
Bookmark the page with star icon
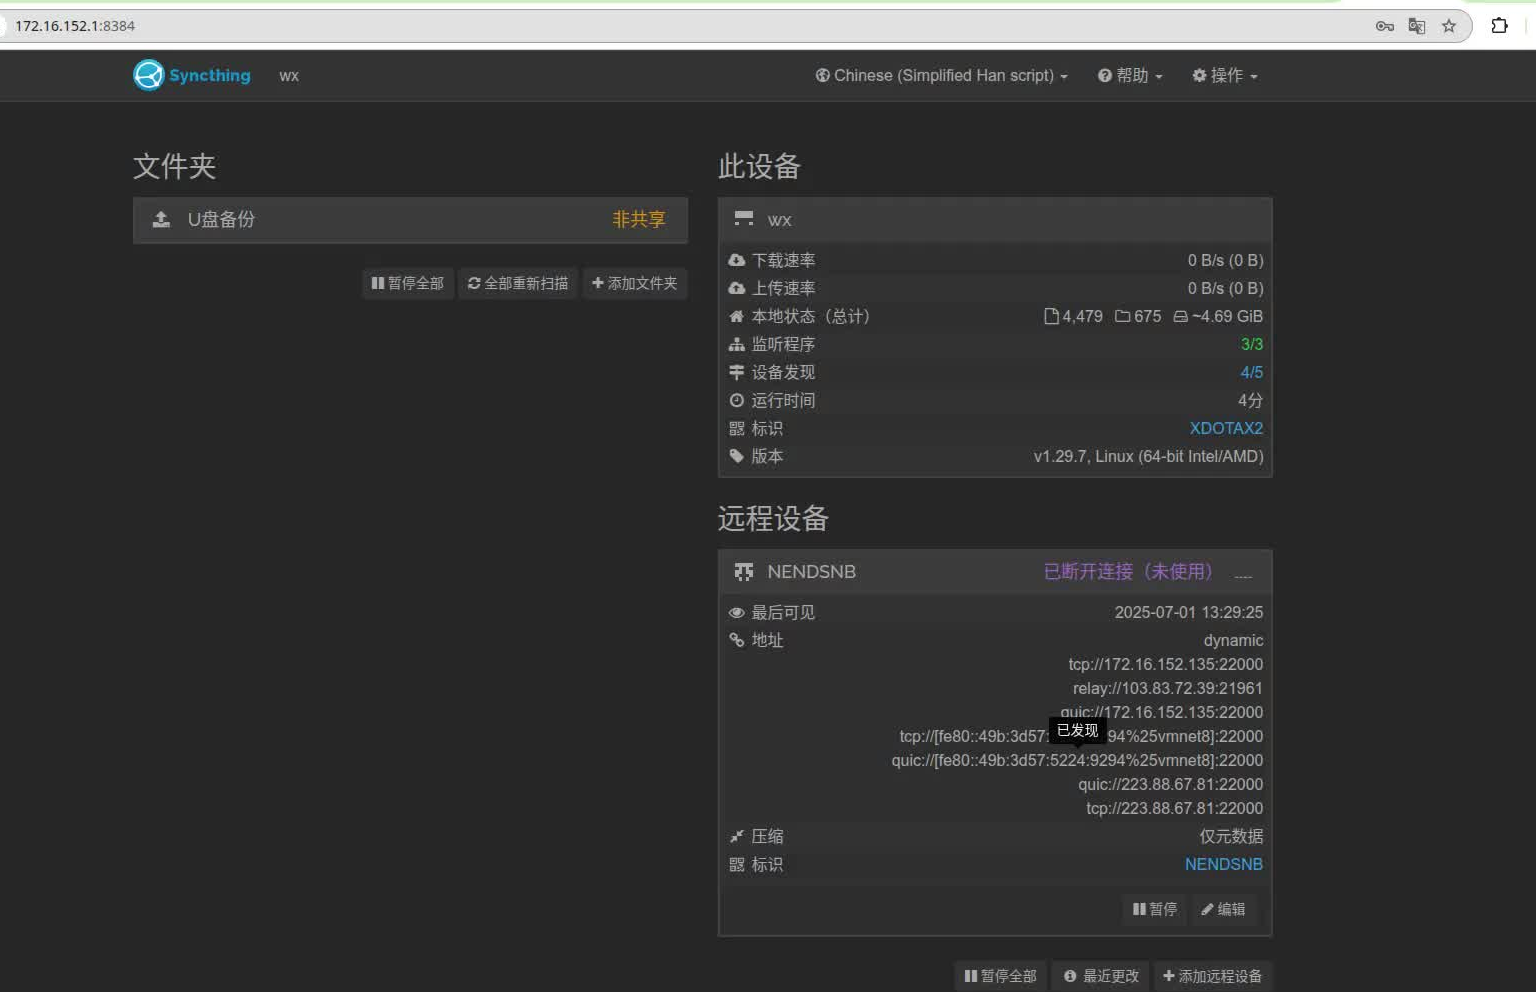tap(1449, 26)
